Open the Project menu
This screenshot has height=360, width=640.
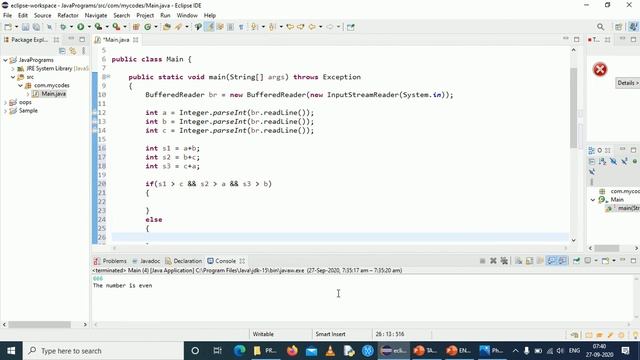tap(145, 16)
